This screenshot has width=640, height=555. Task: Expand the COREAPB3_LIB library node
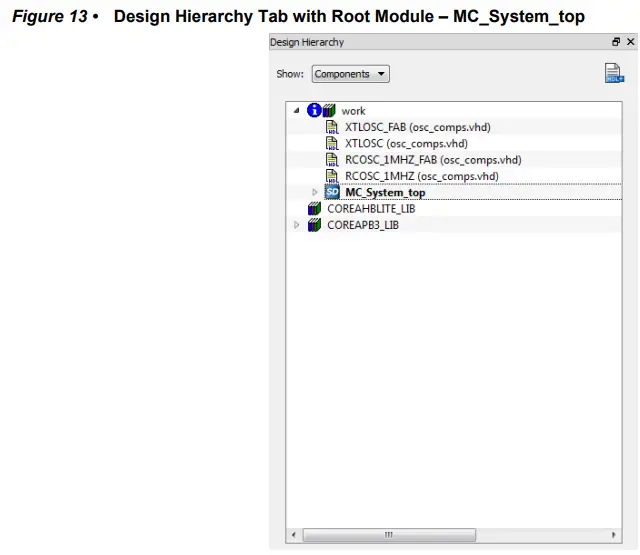tap(297, 225)
